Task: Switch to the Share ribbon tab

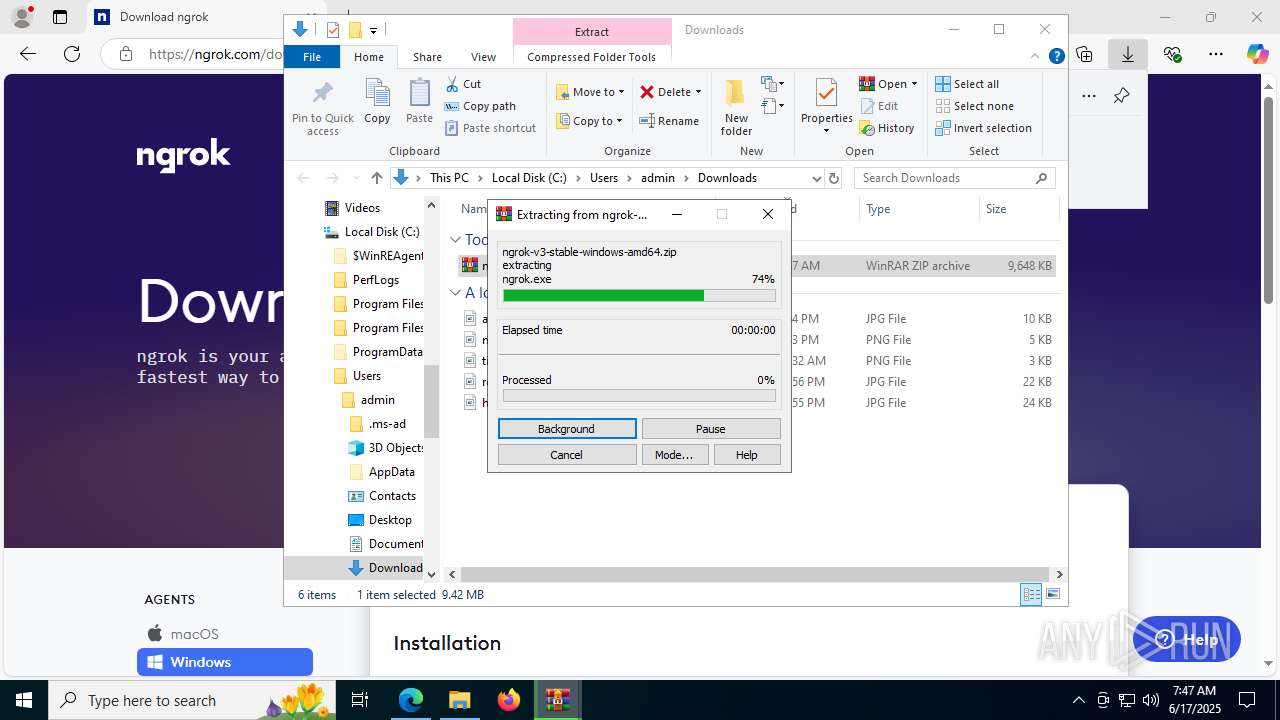Action: 427,57
